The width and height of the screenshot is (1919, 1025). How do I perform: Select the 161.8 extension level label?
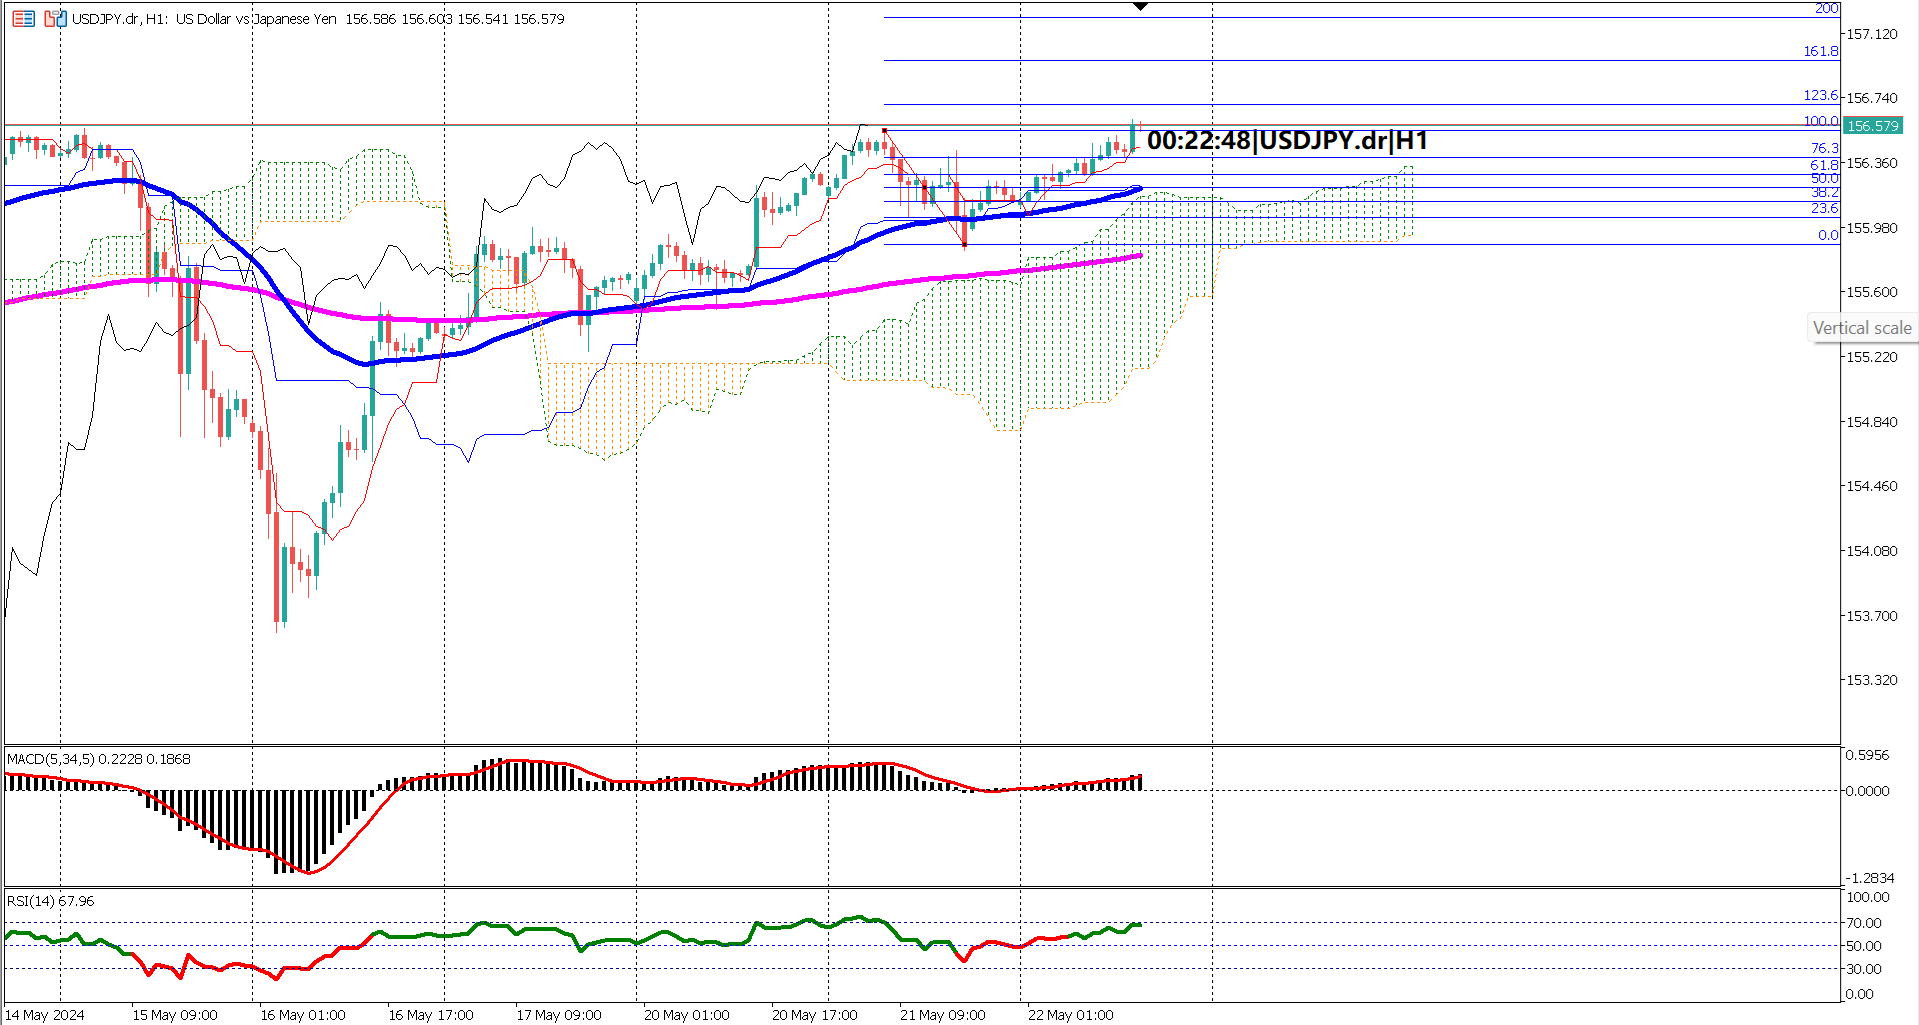1822,52
